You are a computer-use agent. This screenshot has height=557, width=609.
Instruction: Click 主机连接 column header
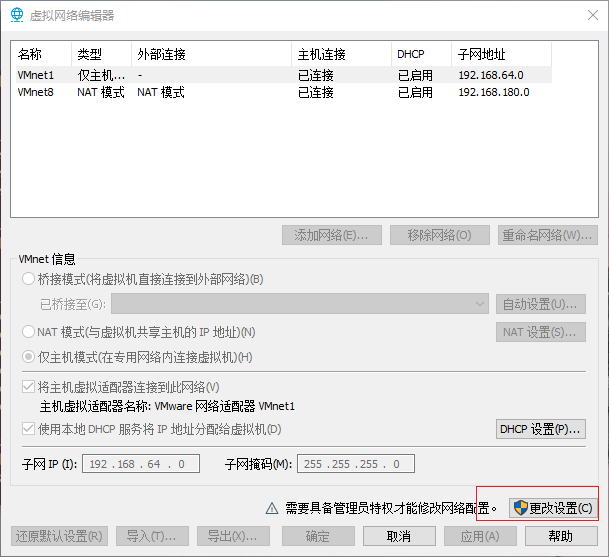tap(342, 54)
